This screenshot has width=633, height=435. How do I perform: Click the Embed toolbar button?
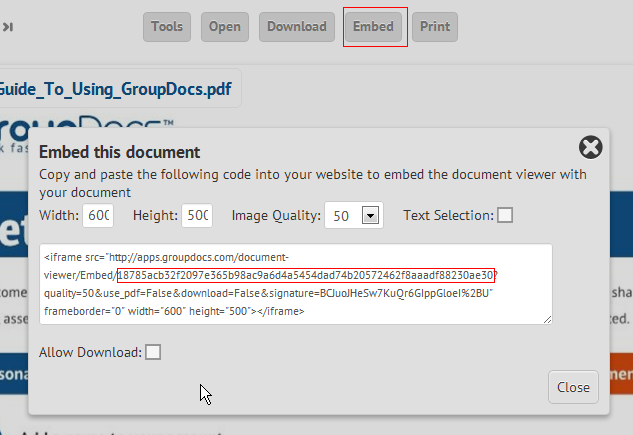(x=373, y=27)
